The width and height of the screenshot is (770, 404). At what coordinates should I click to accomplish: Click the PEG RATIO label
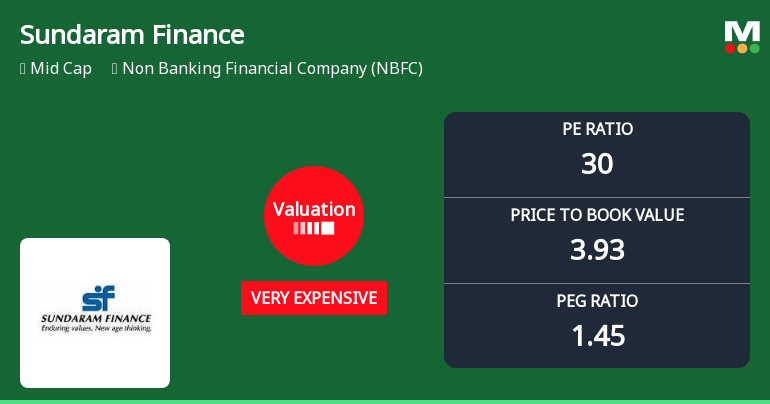(x=597, y=301)
